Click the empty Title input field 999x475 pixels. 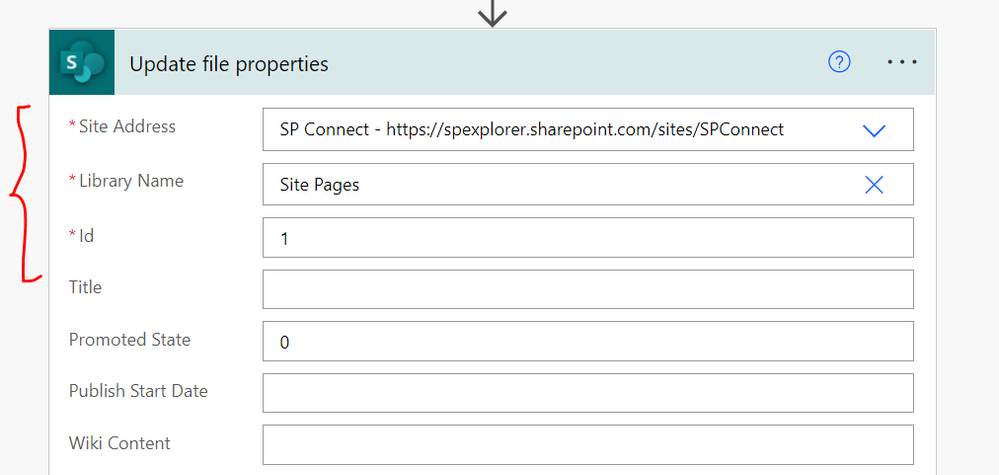pyautogui.click(x=588, y=289)
